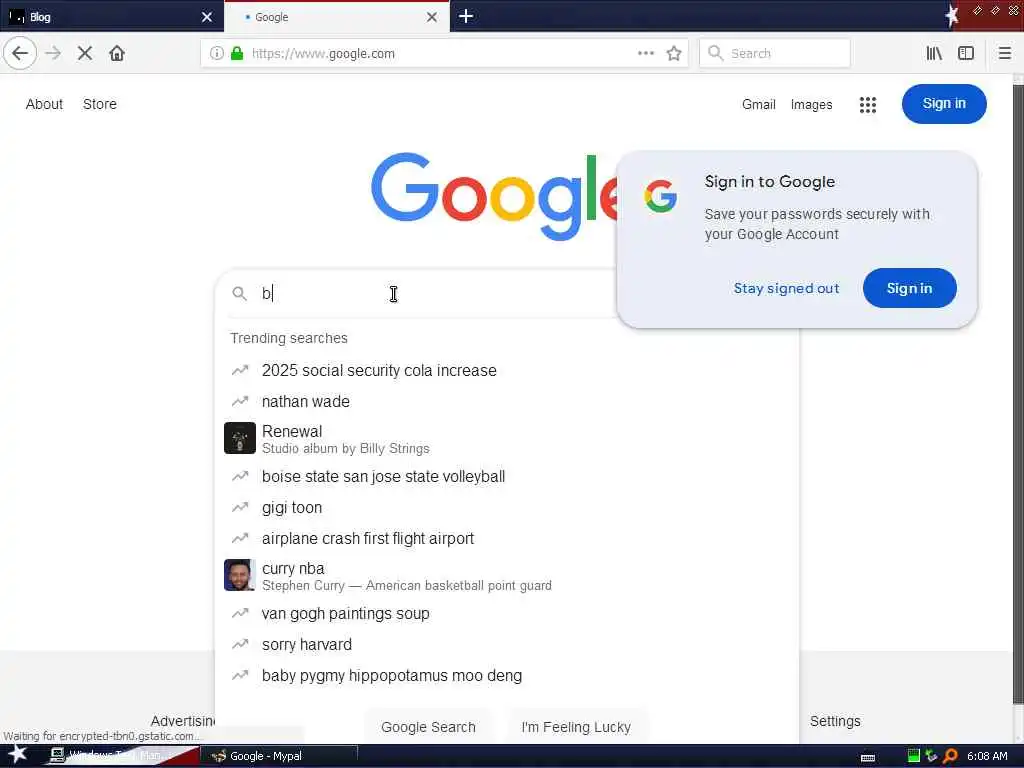The height and width of the screenshot is (768, 1024).
Task: Go to Gmail link
Action: pyautogui.click(x=758, y=104)
